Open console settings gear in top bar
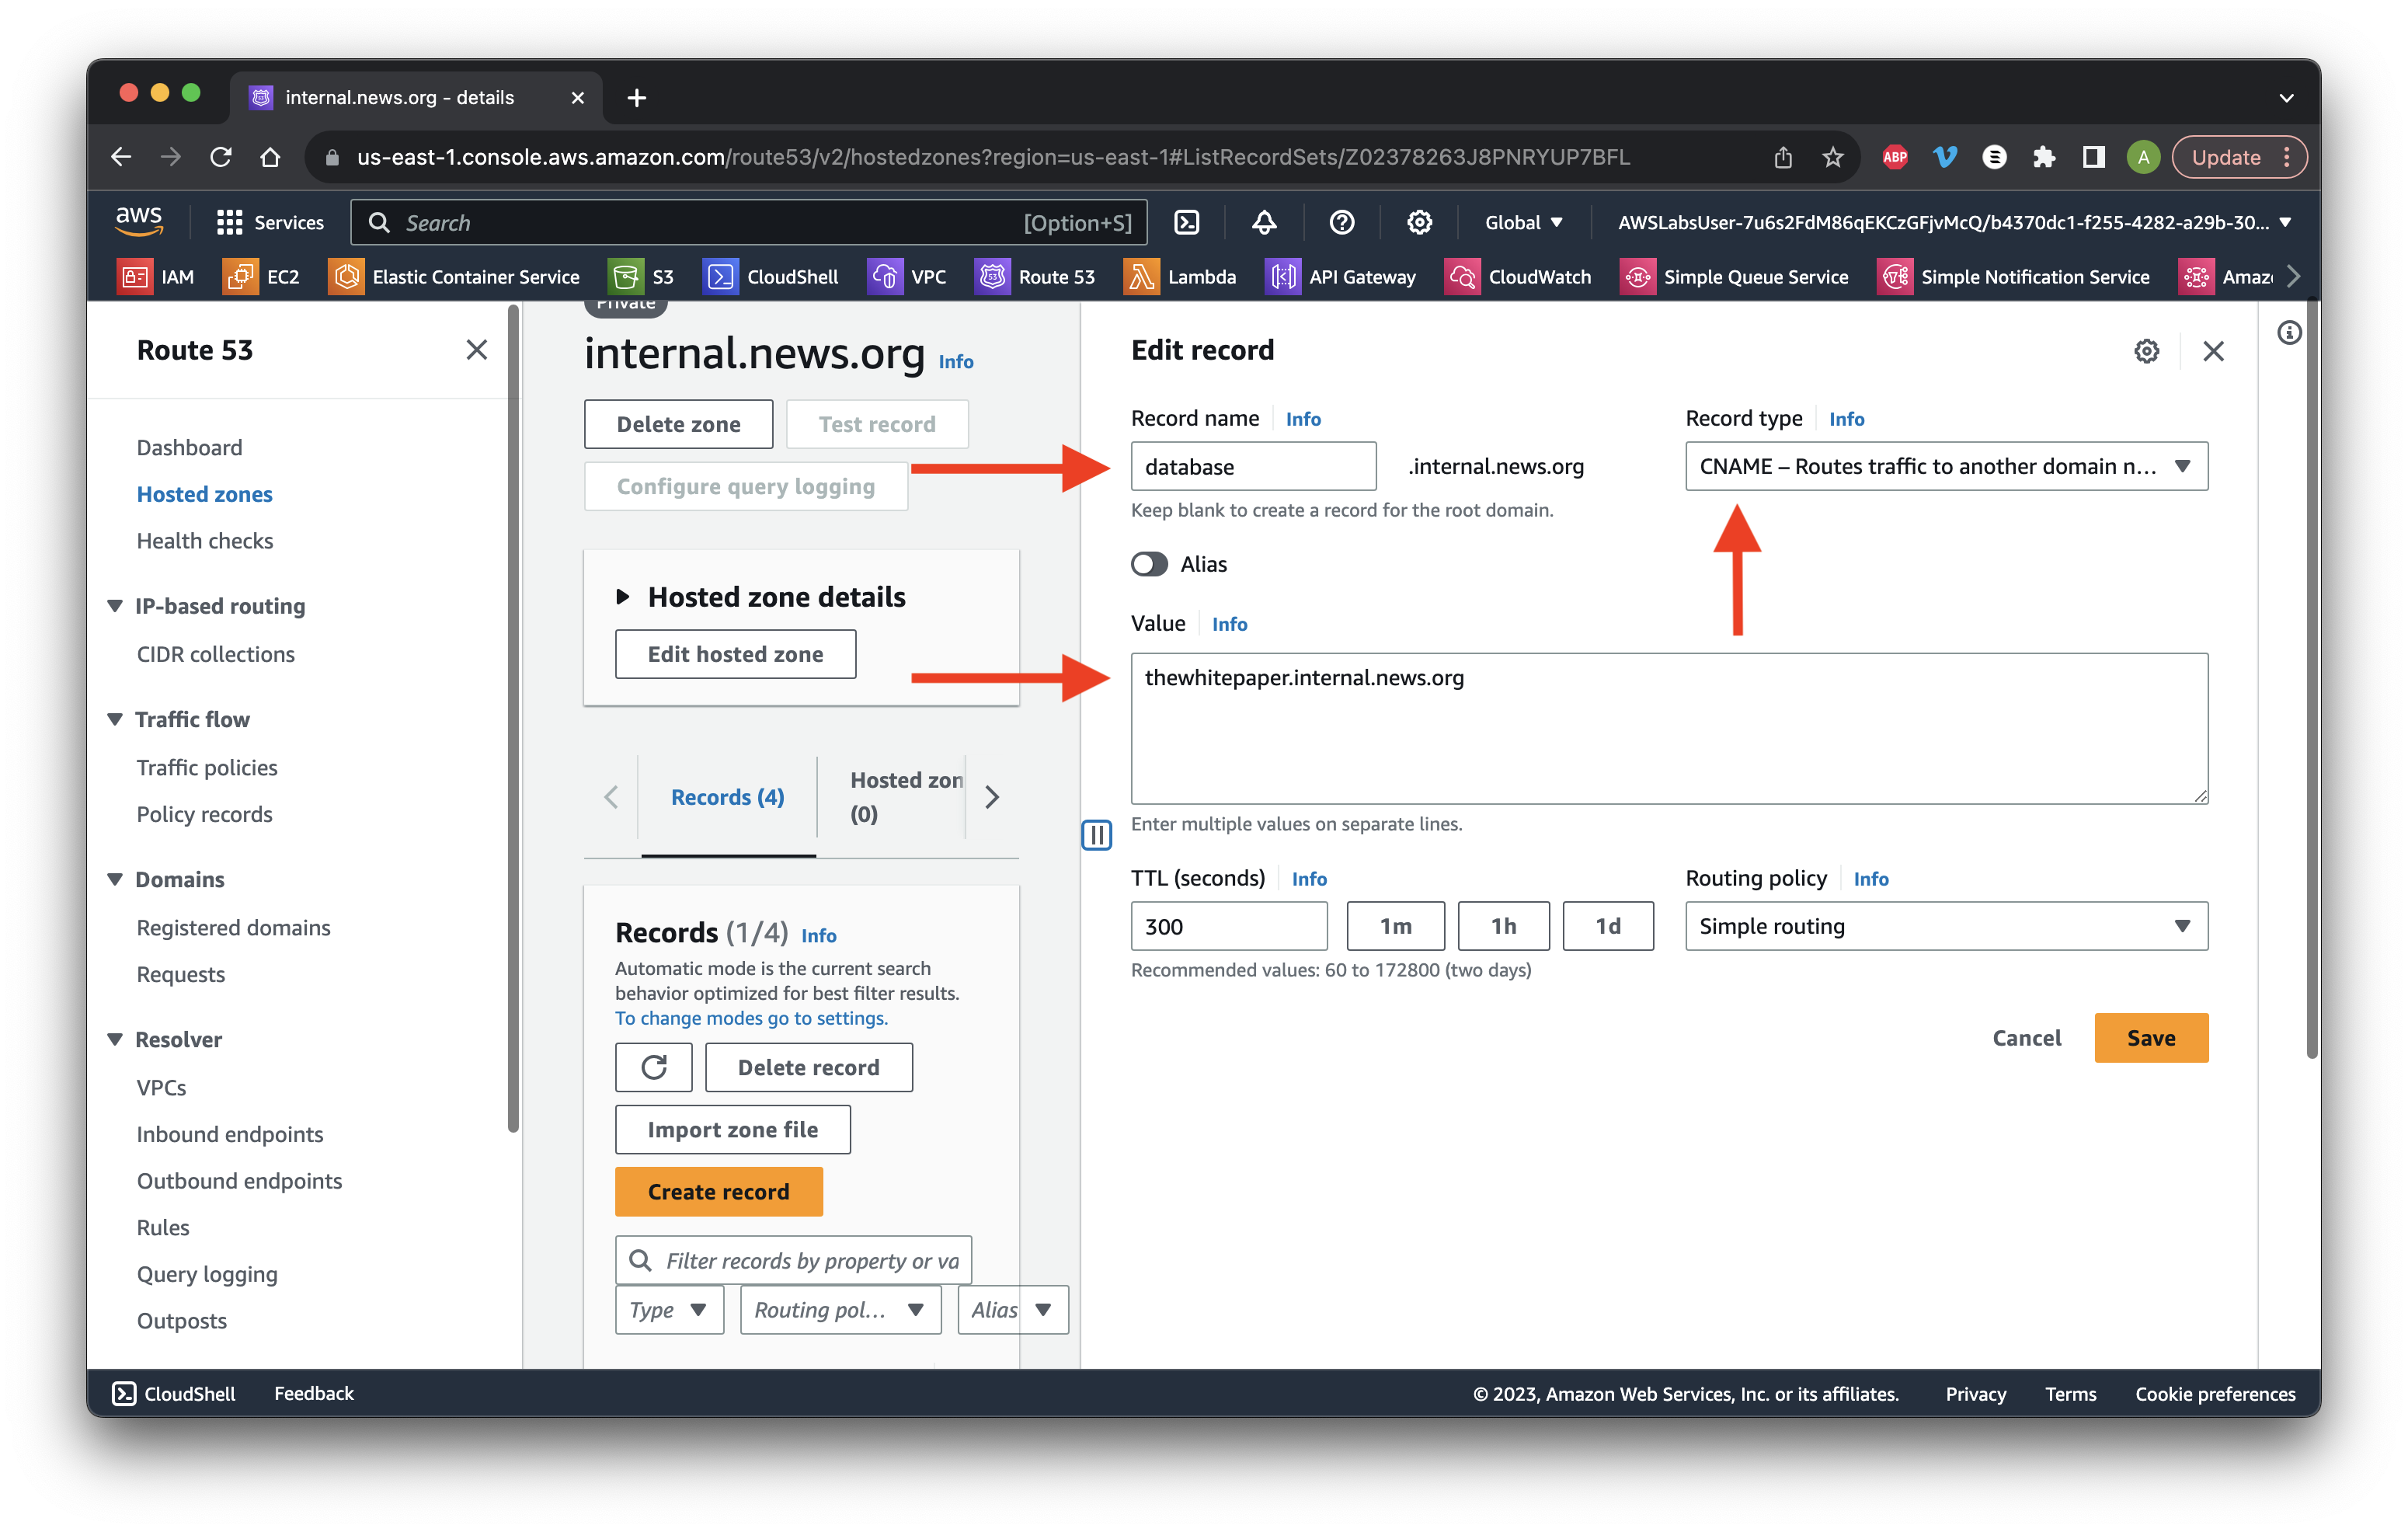 coord(1419,222)
